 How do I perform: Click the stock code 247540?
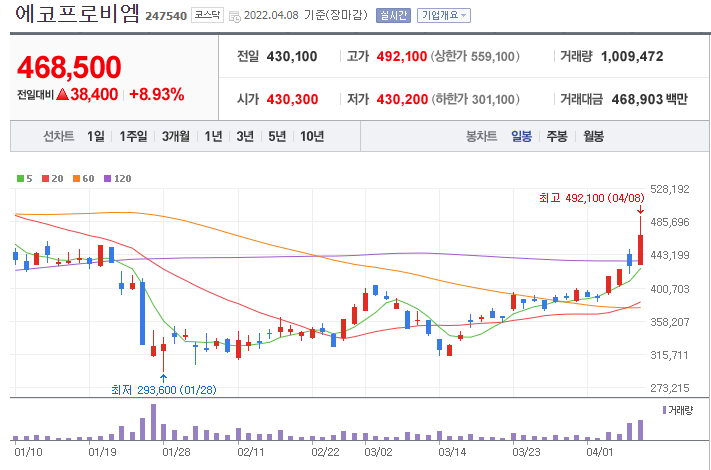(166, 16)
